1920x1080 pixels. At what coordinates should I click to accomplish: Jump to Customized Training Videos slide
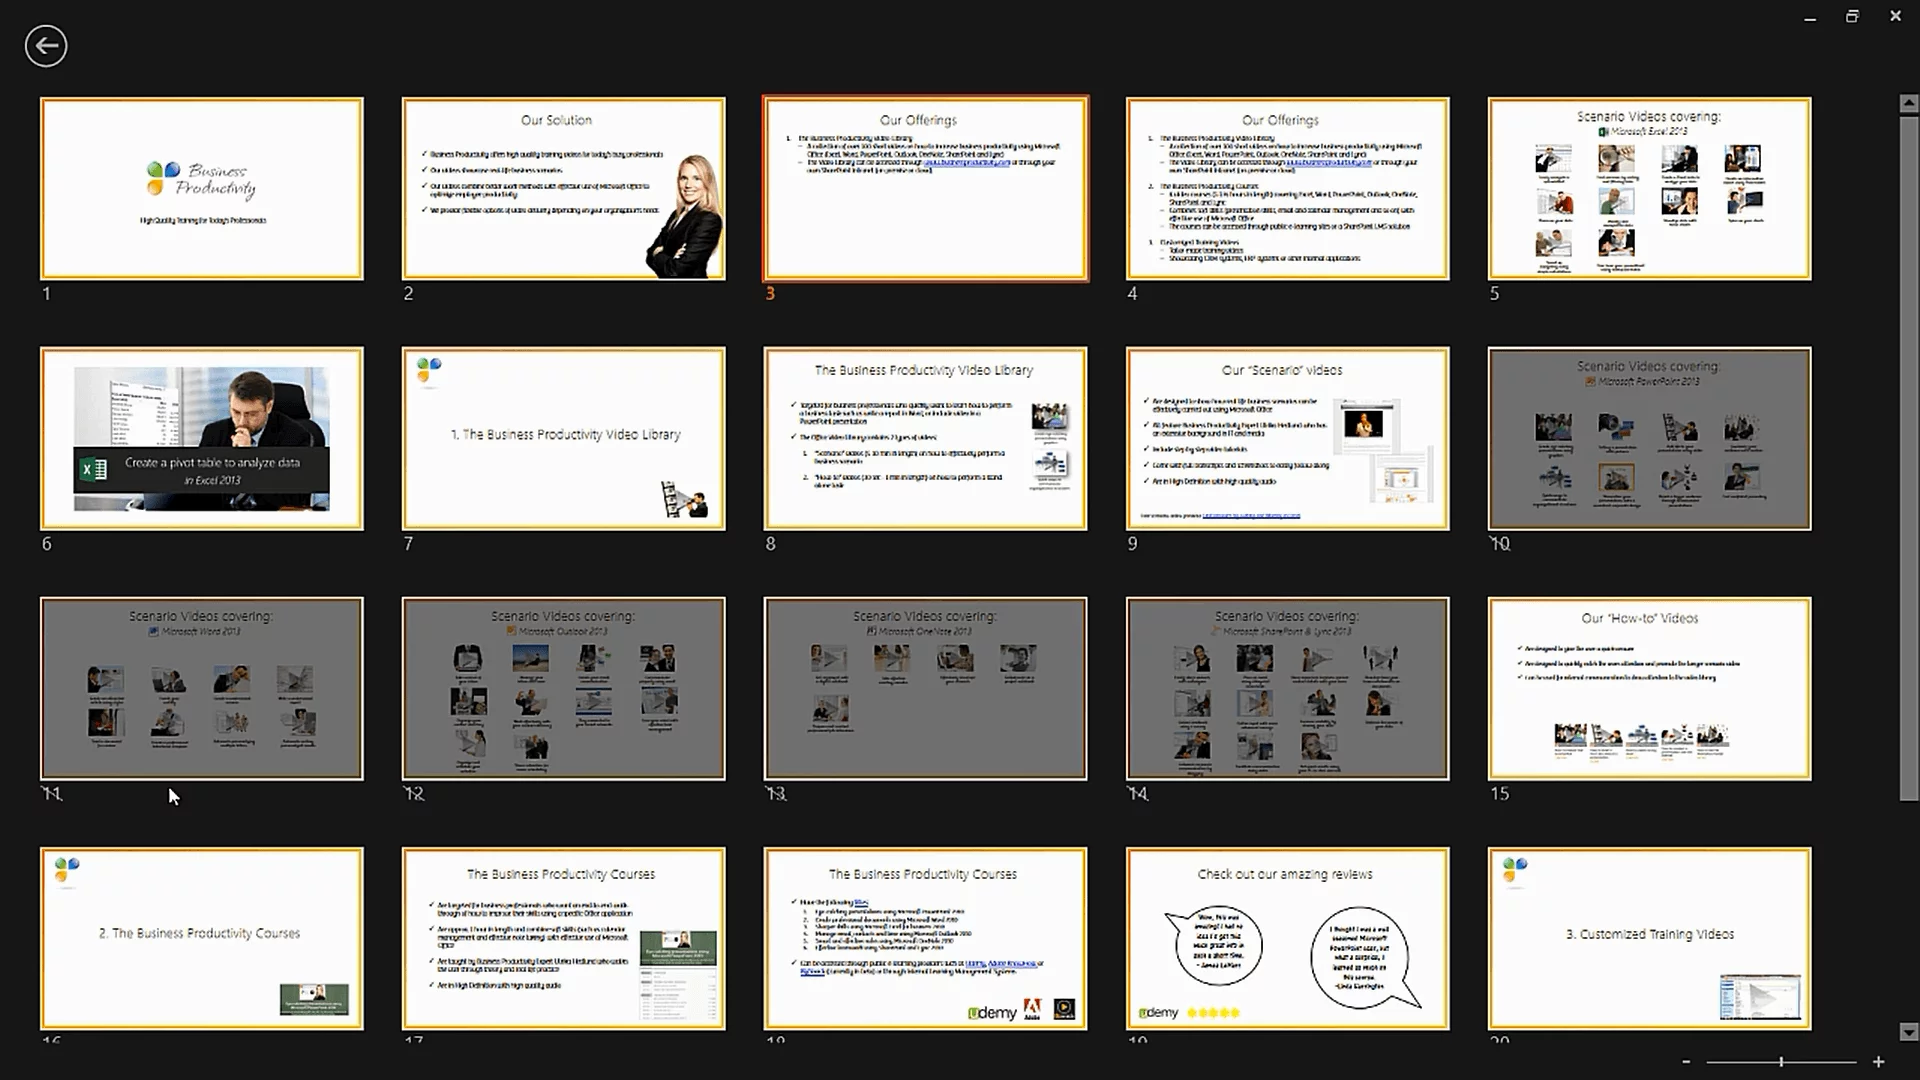(1649, 939)
